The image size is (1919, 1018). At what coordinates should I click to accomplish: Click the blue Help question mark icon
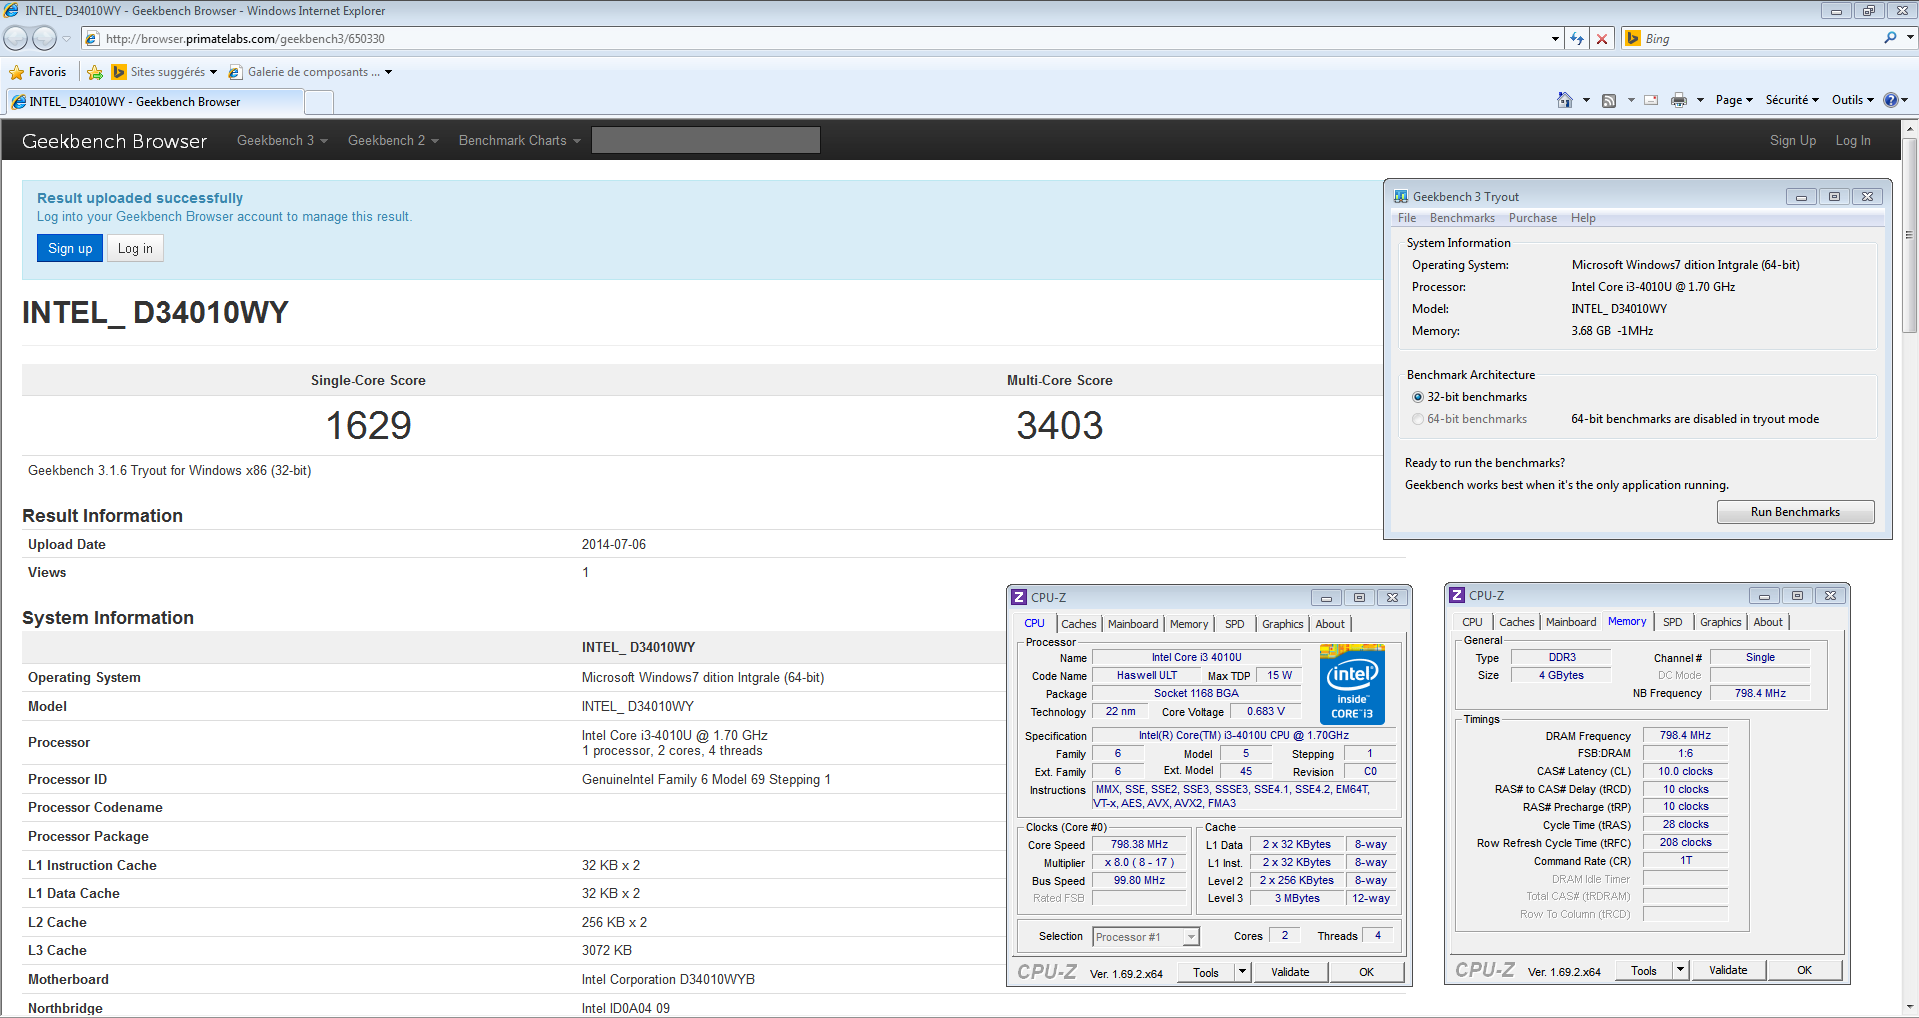[x=1891, y=100]
